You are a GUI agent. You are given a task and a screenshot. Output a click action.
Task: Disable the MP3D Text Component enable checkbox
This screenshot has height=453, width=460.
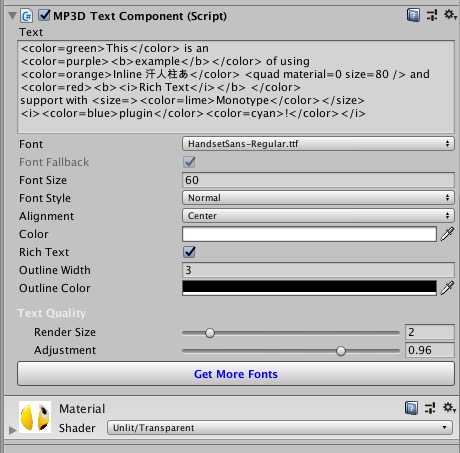point(44,15)
